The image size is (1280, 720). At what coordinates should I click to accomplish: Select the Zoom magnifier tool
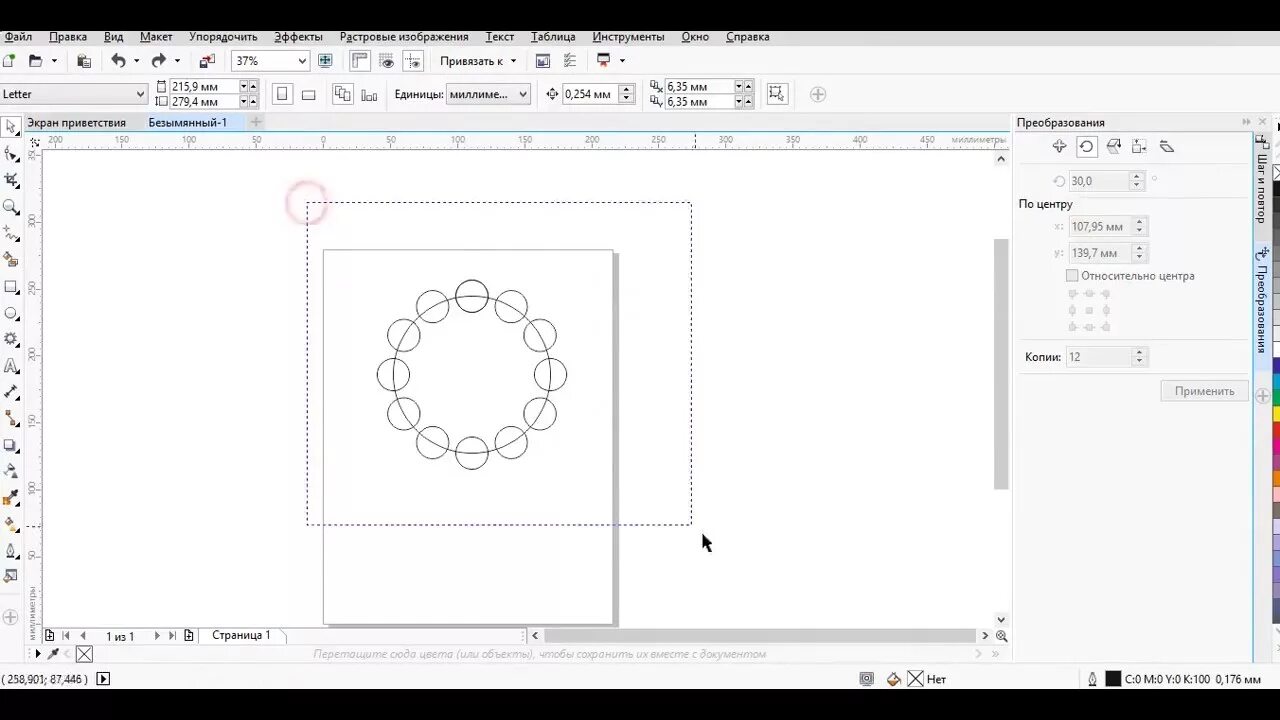(11, 207)
